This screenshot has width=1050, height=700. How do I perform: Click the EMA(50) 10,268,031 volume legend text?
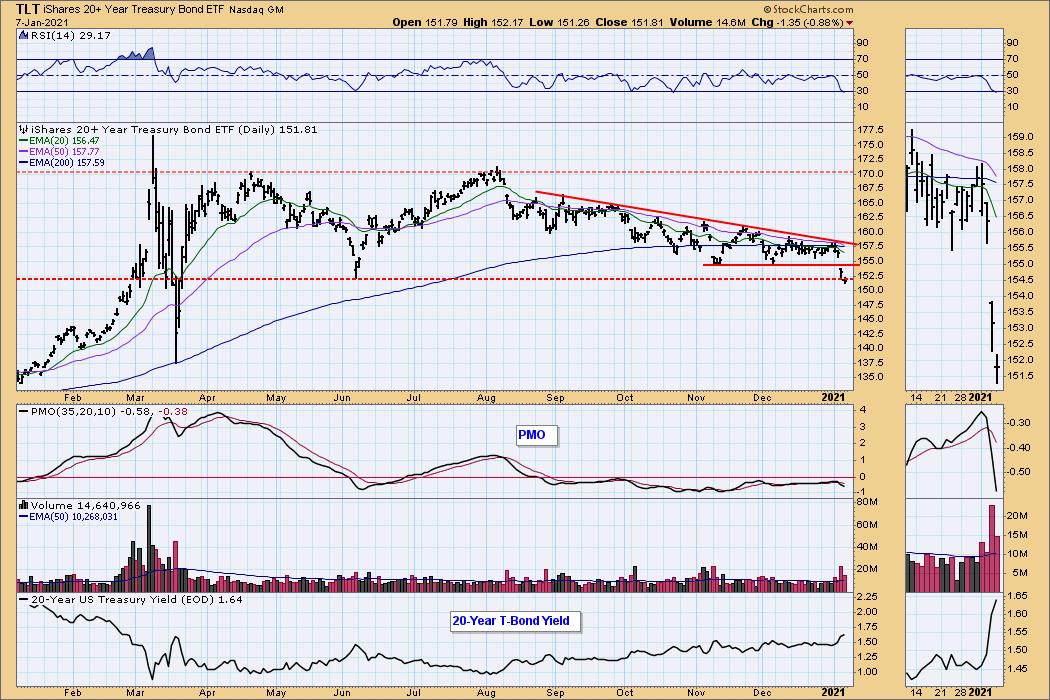coord(74,516)
